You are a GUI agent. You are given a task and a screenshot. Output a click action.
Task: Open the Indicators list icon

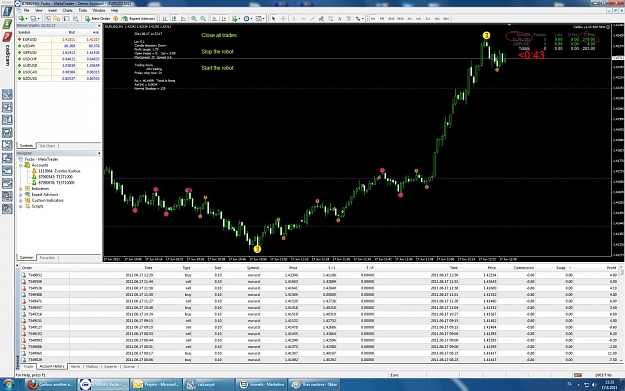[x=234, y=18]
